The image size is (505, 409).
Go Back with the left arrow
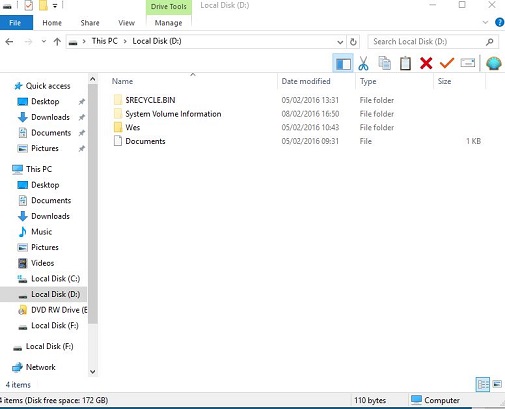(x=9, y=42)
